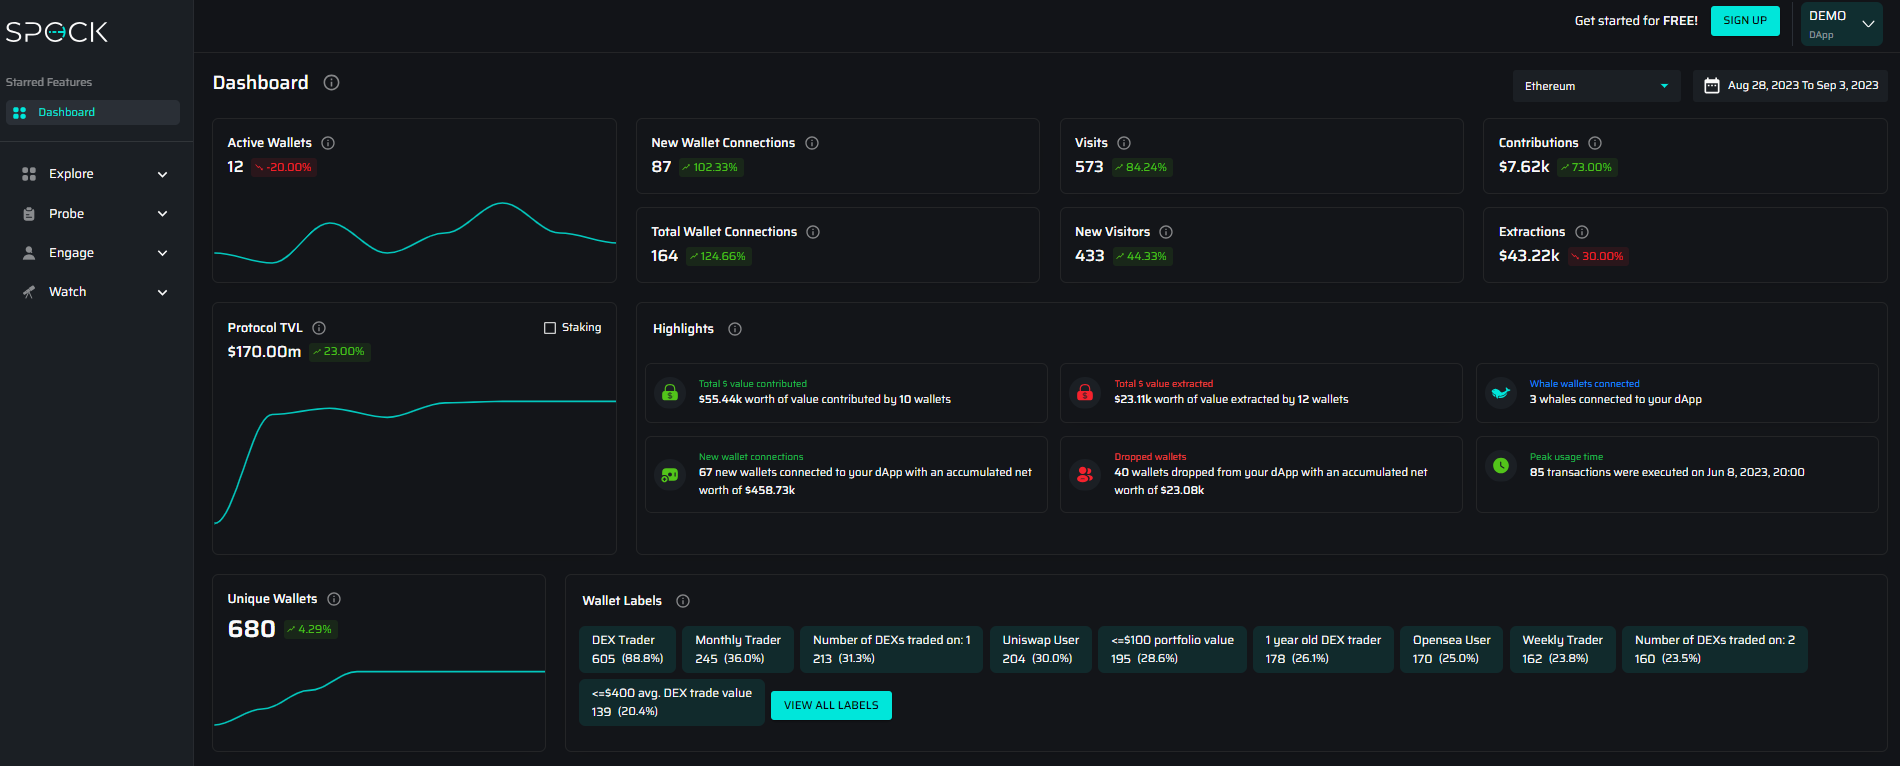Enable the Staking checkbox
The width and height of the screenshot is (1900, 766).
[550, 328]
